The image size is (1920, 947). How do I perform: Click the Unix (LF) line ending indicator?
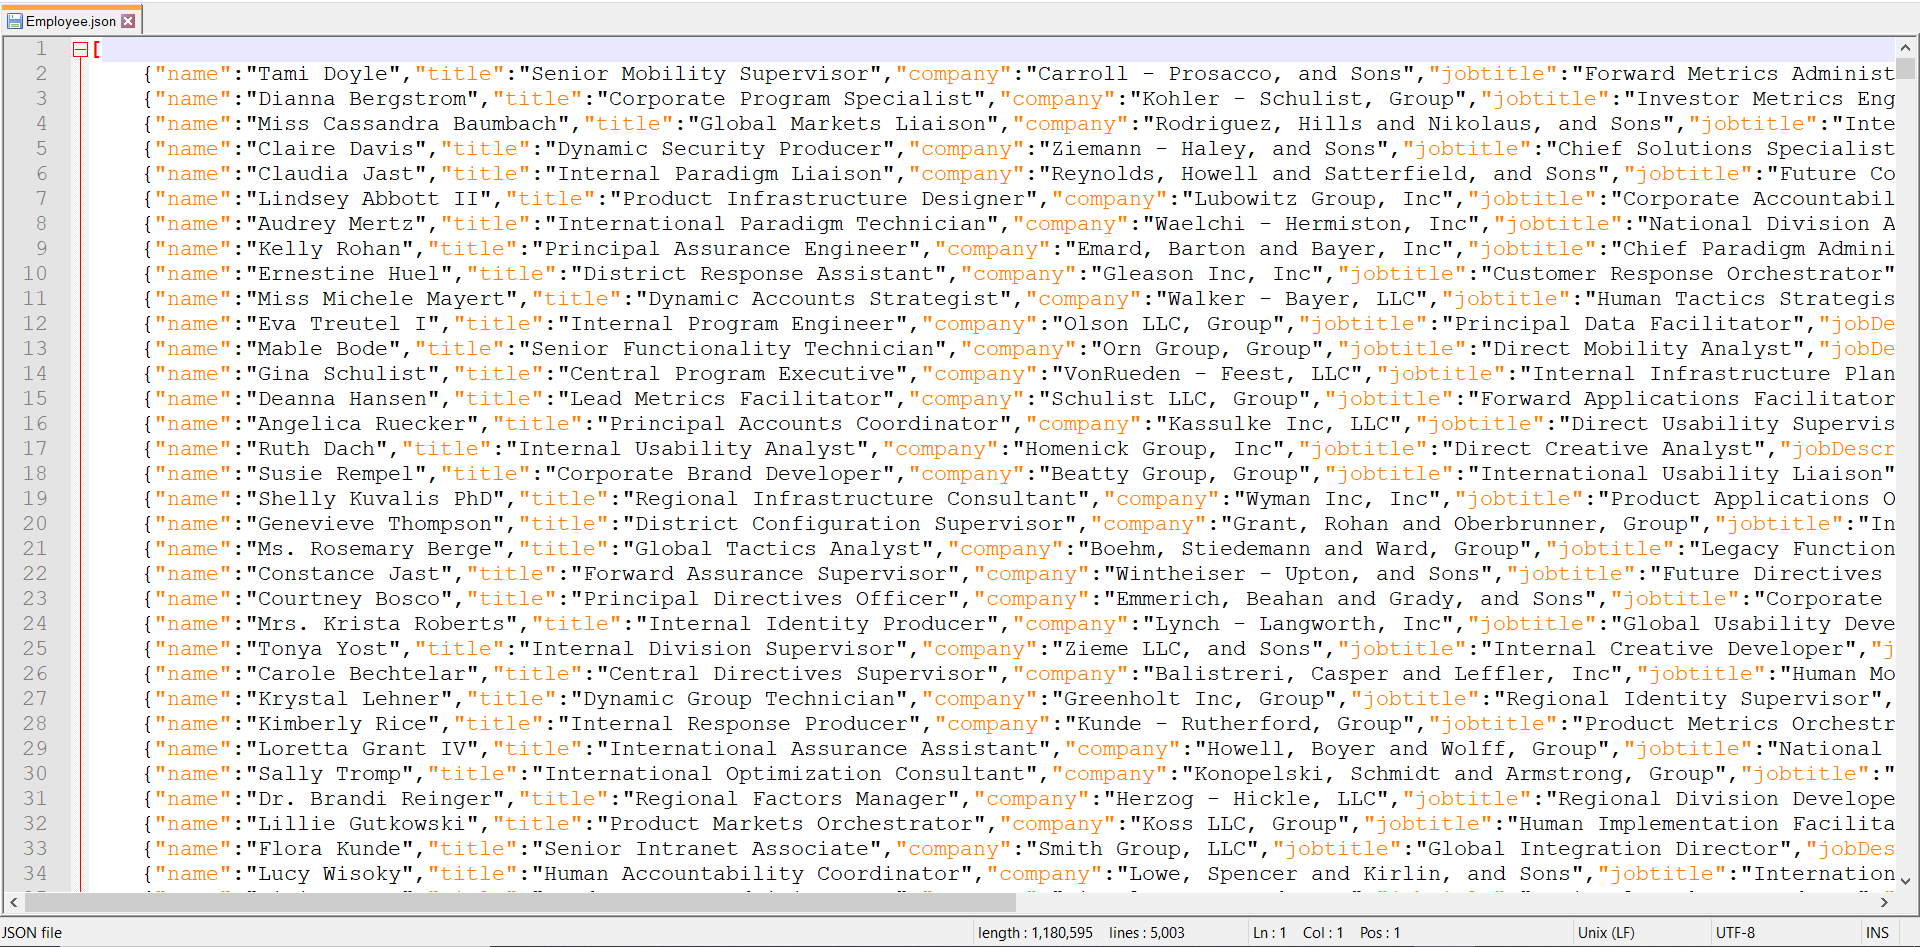pos(1606,932)
